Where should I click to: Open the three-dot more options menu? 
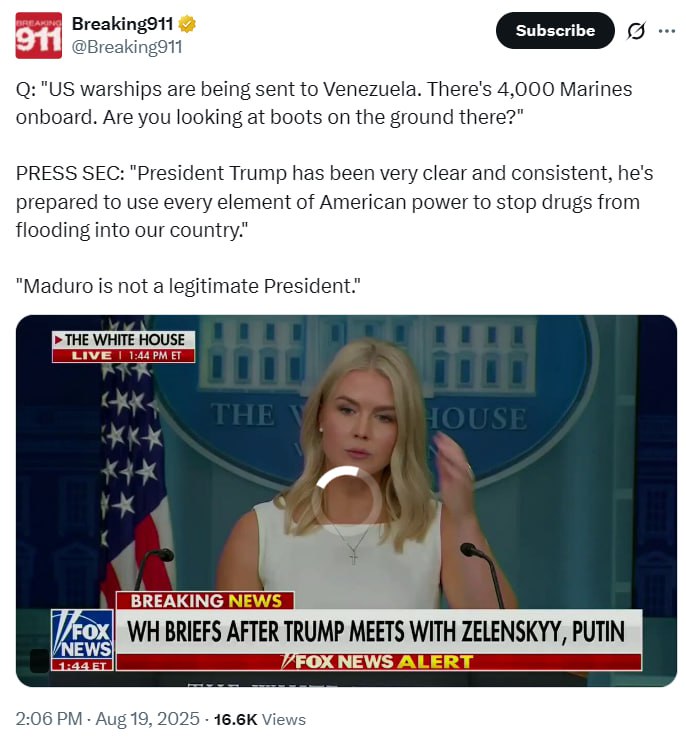point(667,31)
